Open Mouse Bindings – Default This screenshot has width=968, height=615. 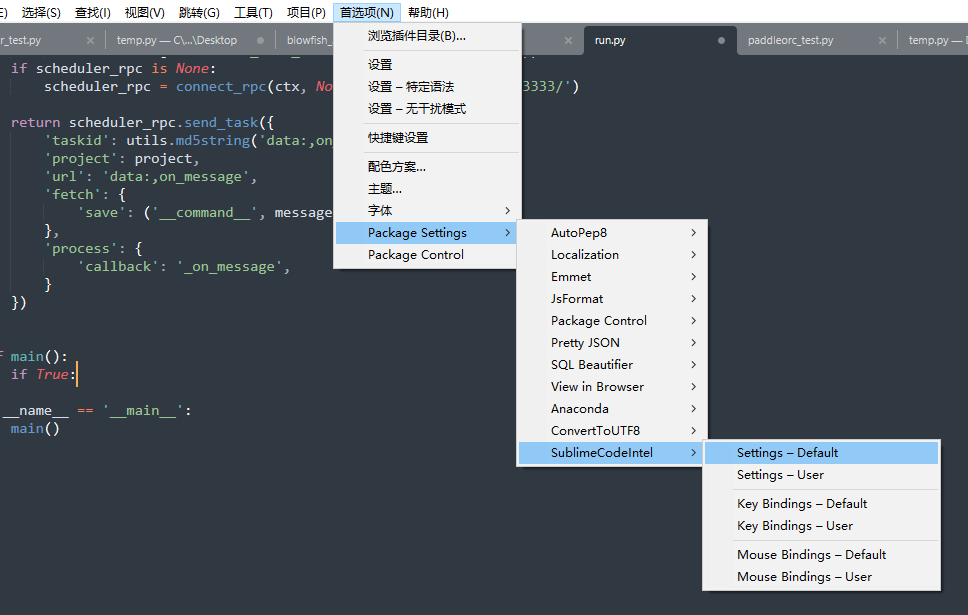click(822, 554)
